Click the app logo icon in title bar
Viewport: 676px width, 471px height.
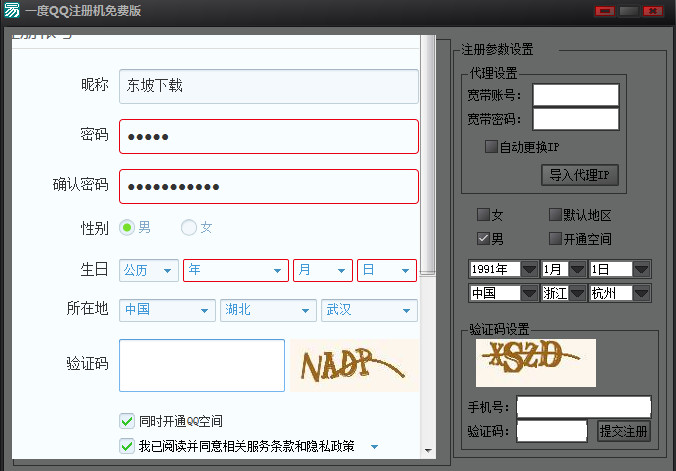[x=12, y=10]
